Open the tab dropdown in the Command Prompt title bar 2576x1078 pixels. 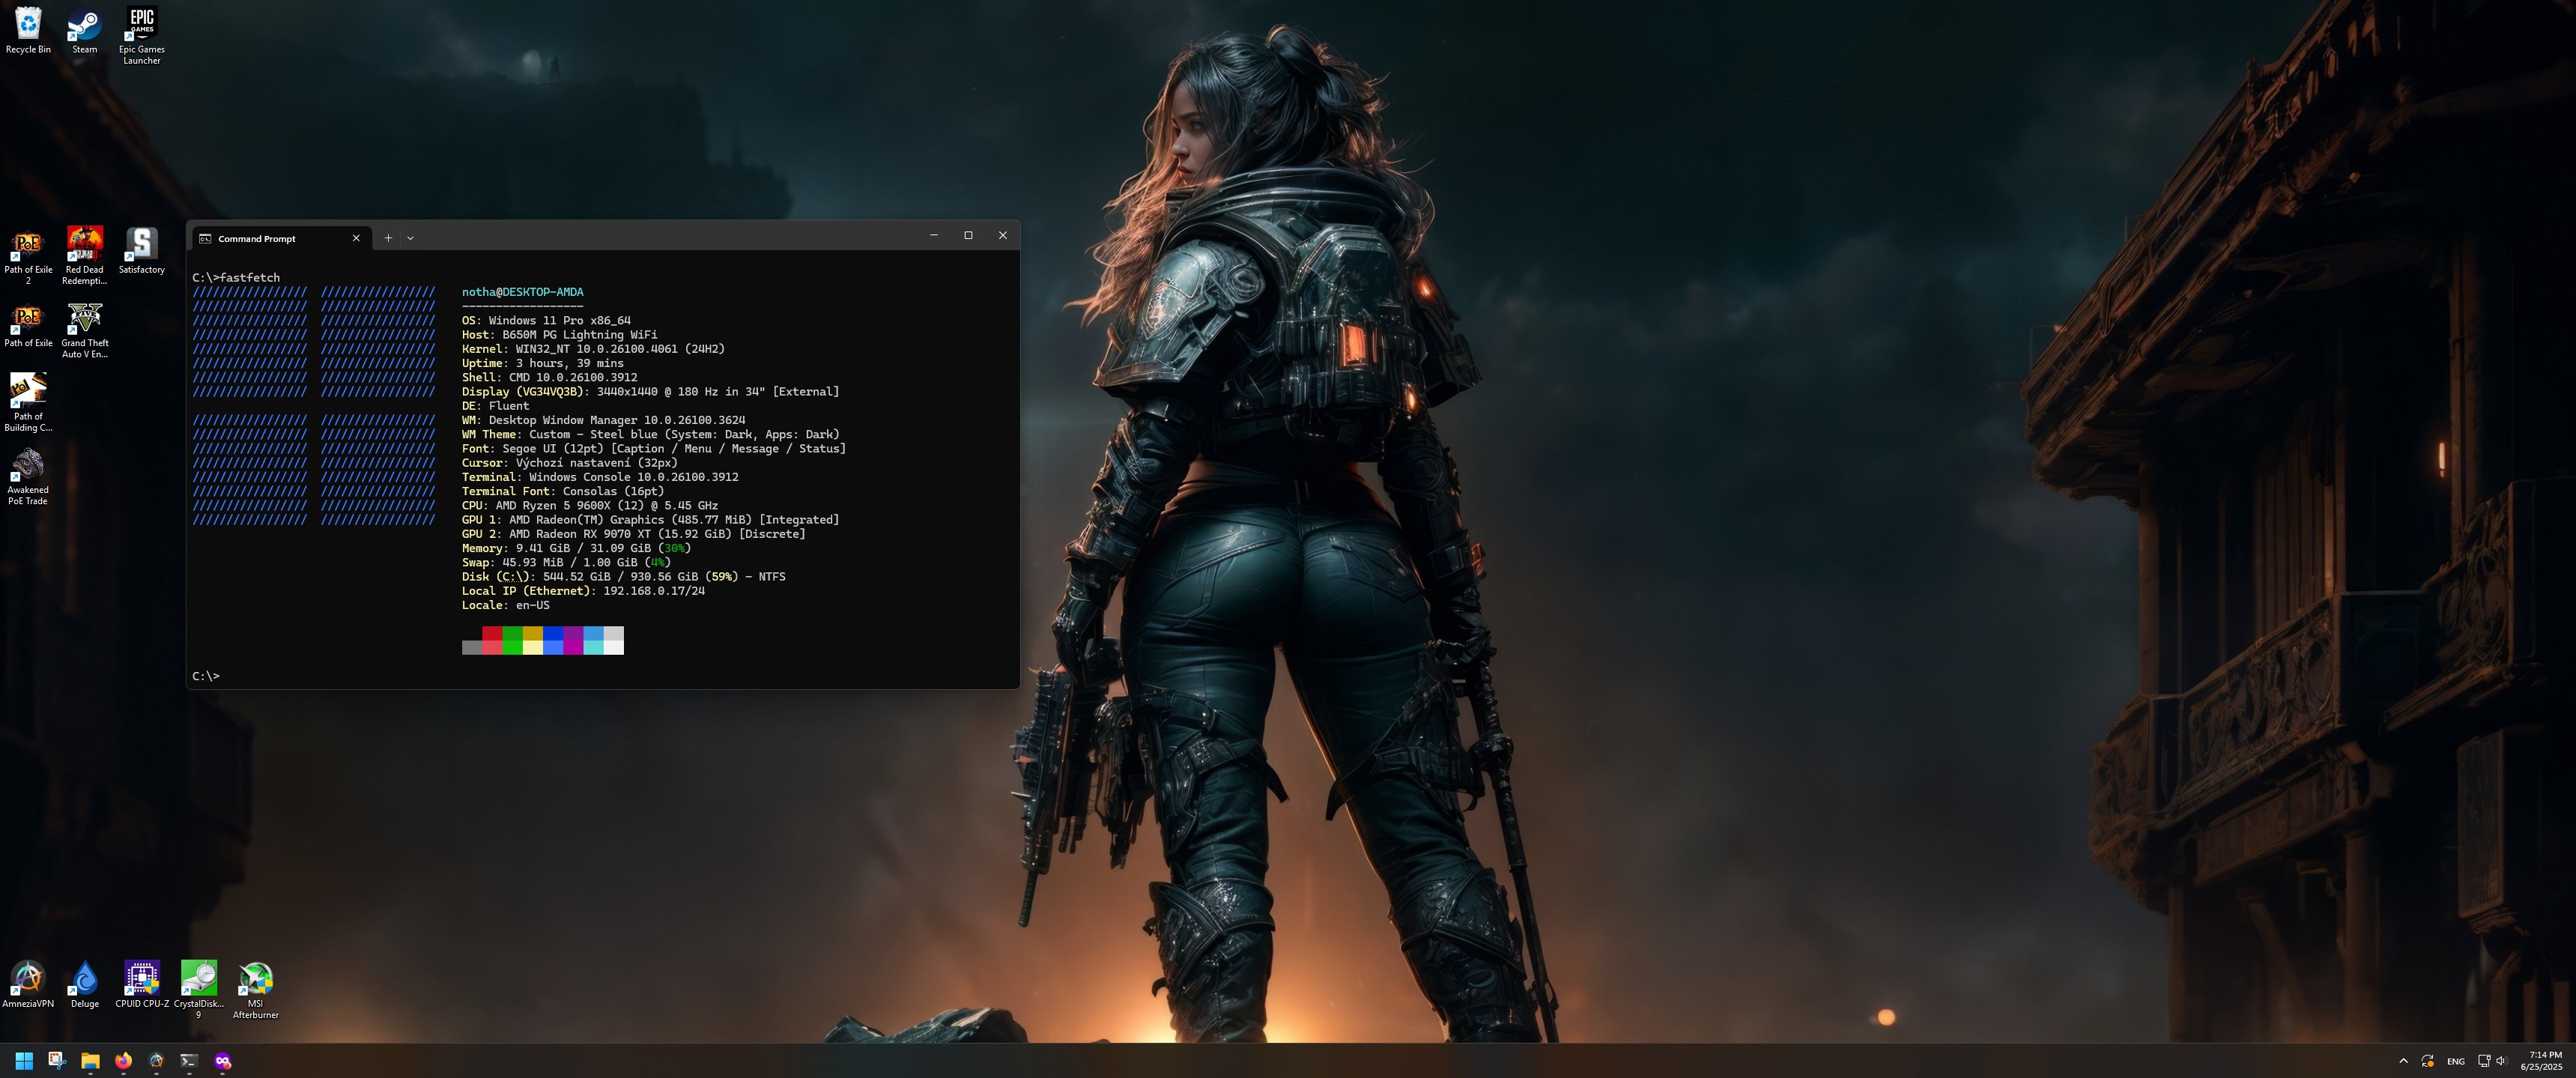pyautogui.click(x=410, y=238)
